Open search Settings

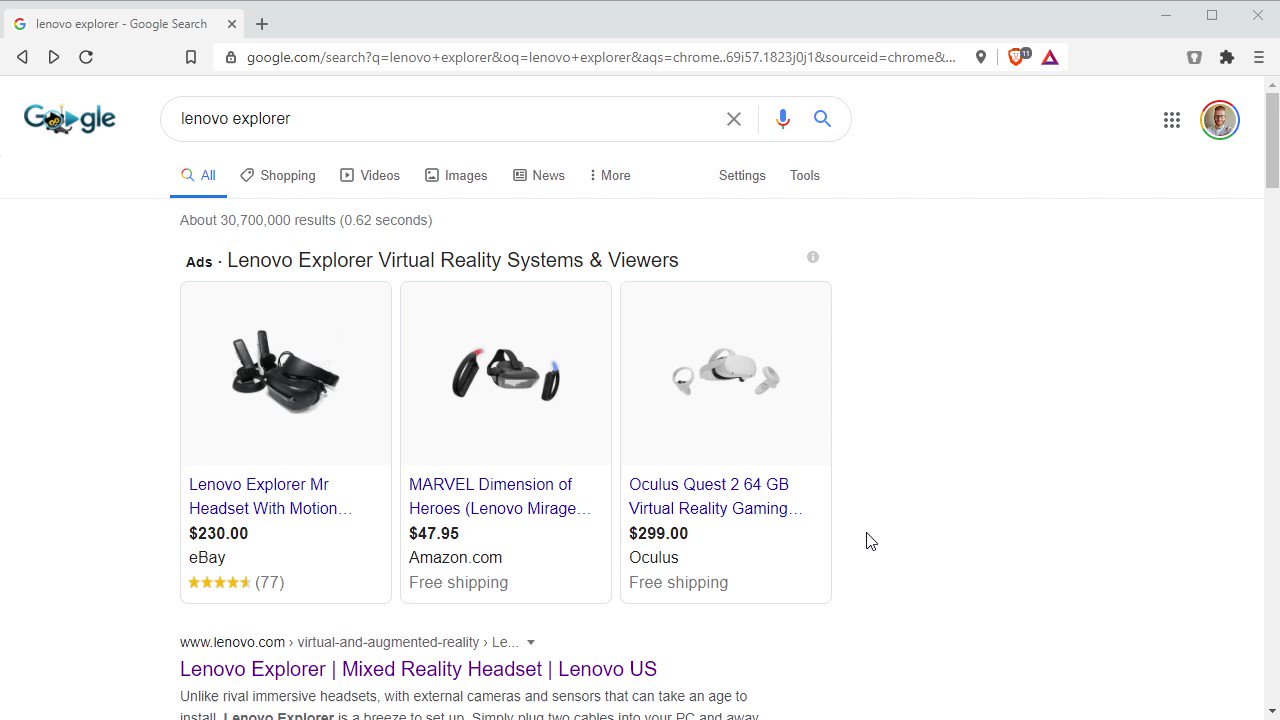pos(742,175)
